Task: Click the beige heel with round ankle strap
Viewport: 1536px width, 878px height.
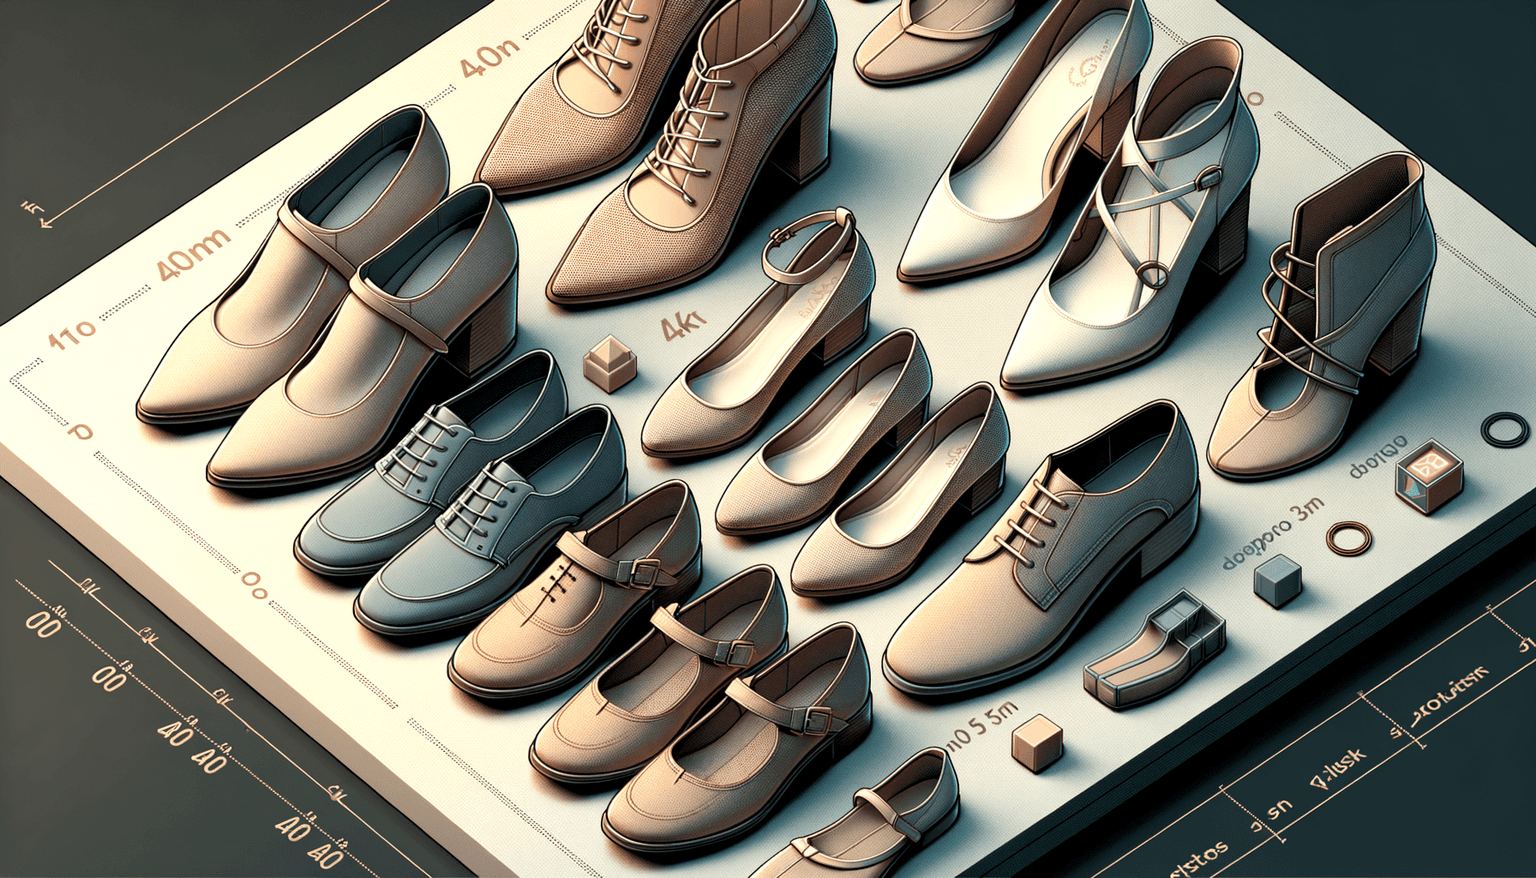Action: point(758,334)
